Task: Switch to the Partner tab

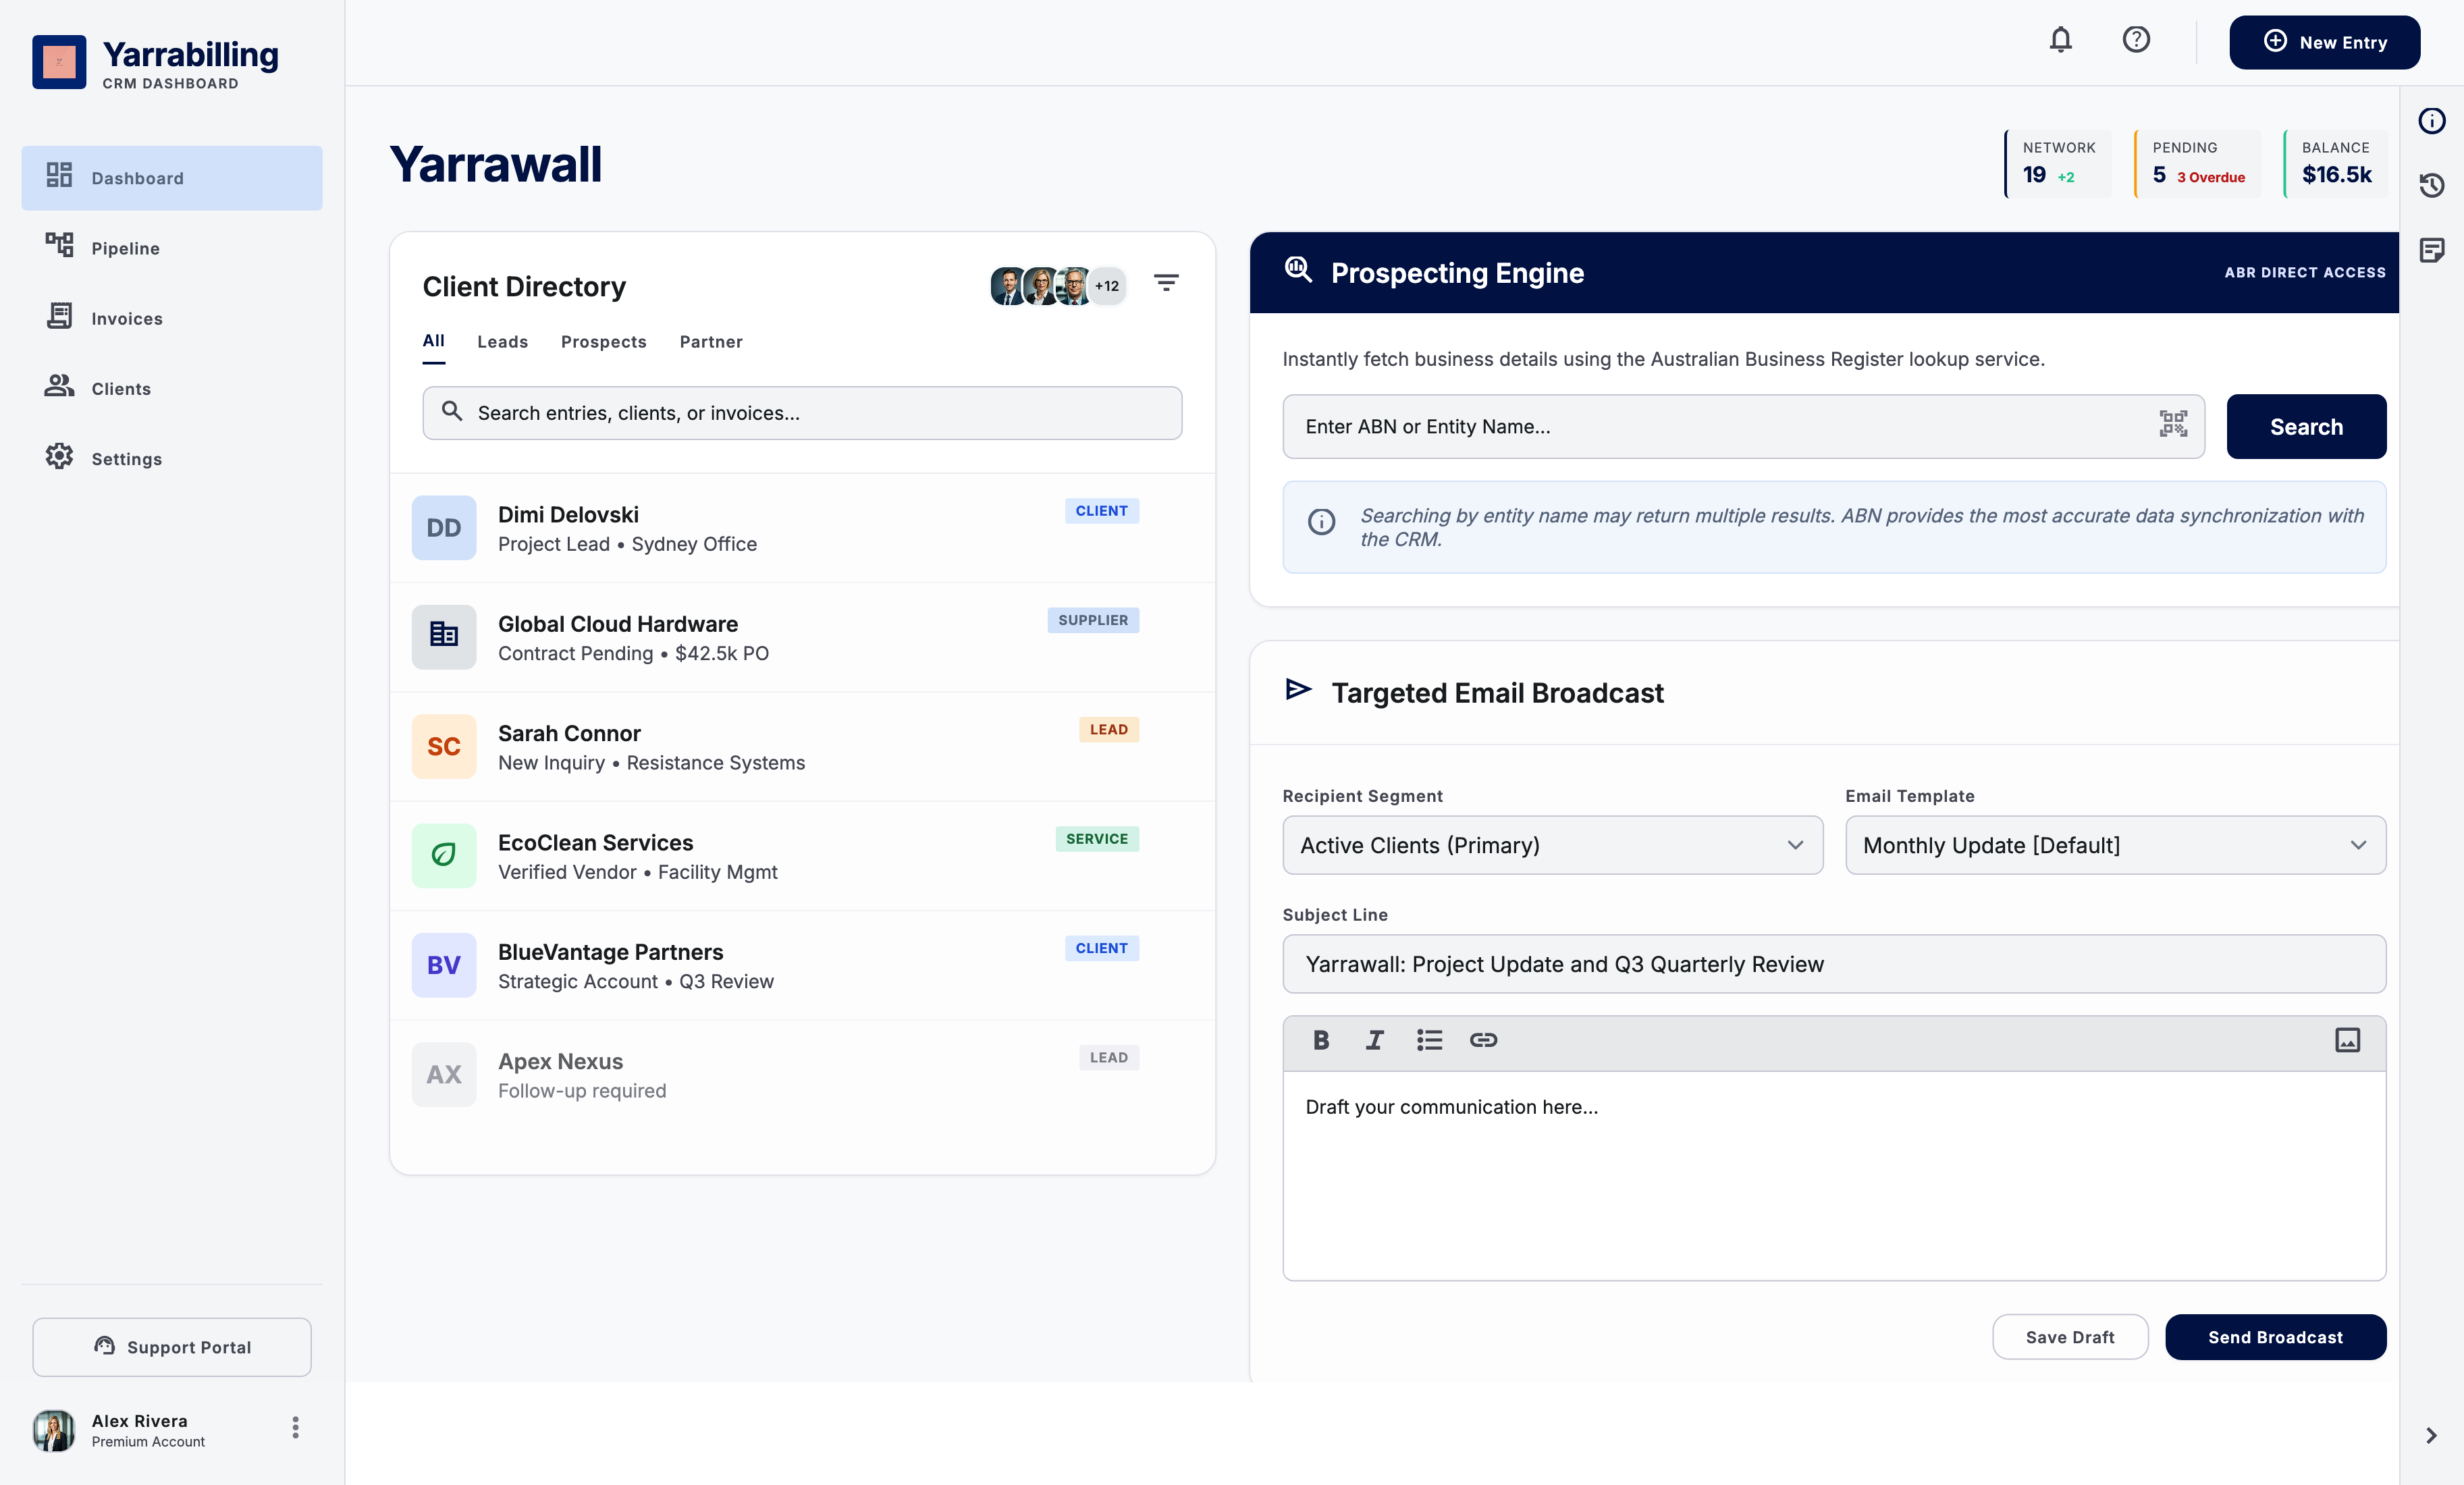Action: pyautogui.click(x=711, y=342)
